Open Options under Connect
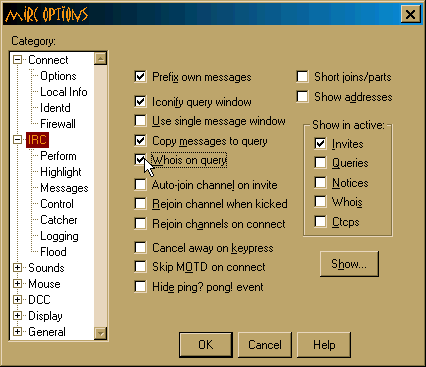The width and height of the screenshot is (426, 367). [x=58, y=76]
